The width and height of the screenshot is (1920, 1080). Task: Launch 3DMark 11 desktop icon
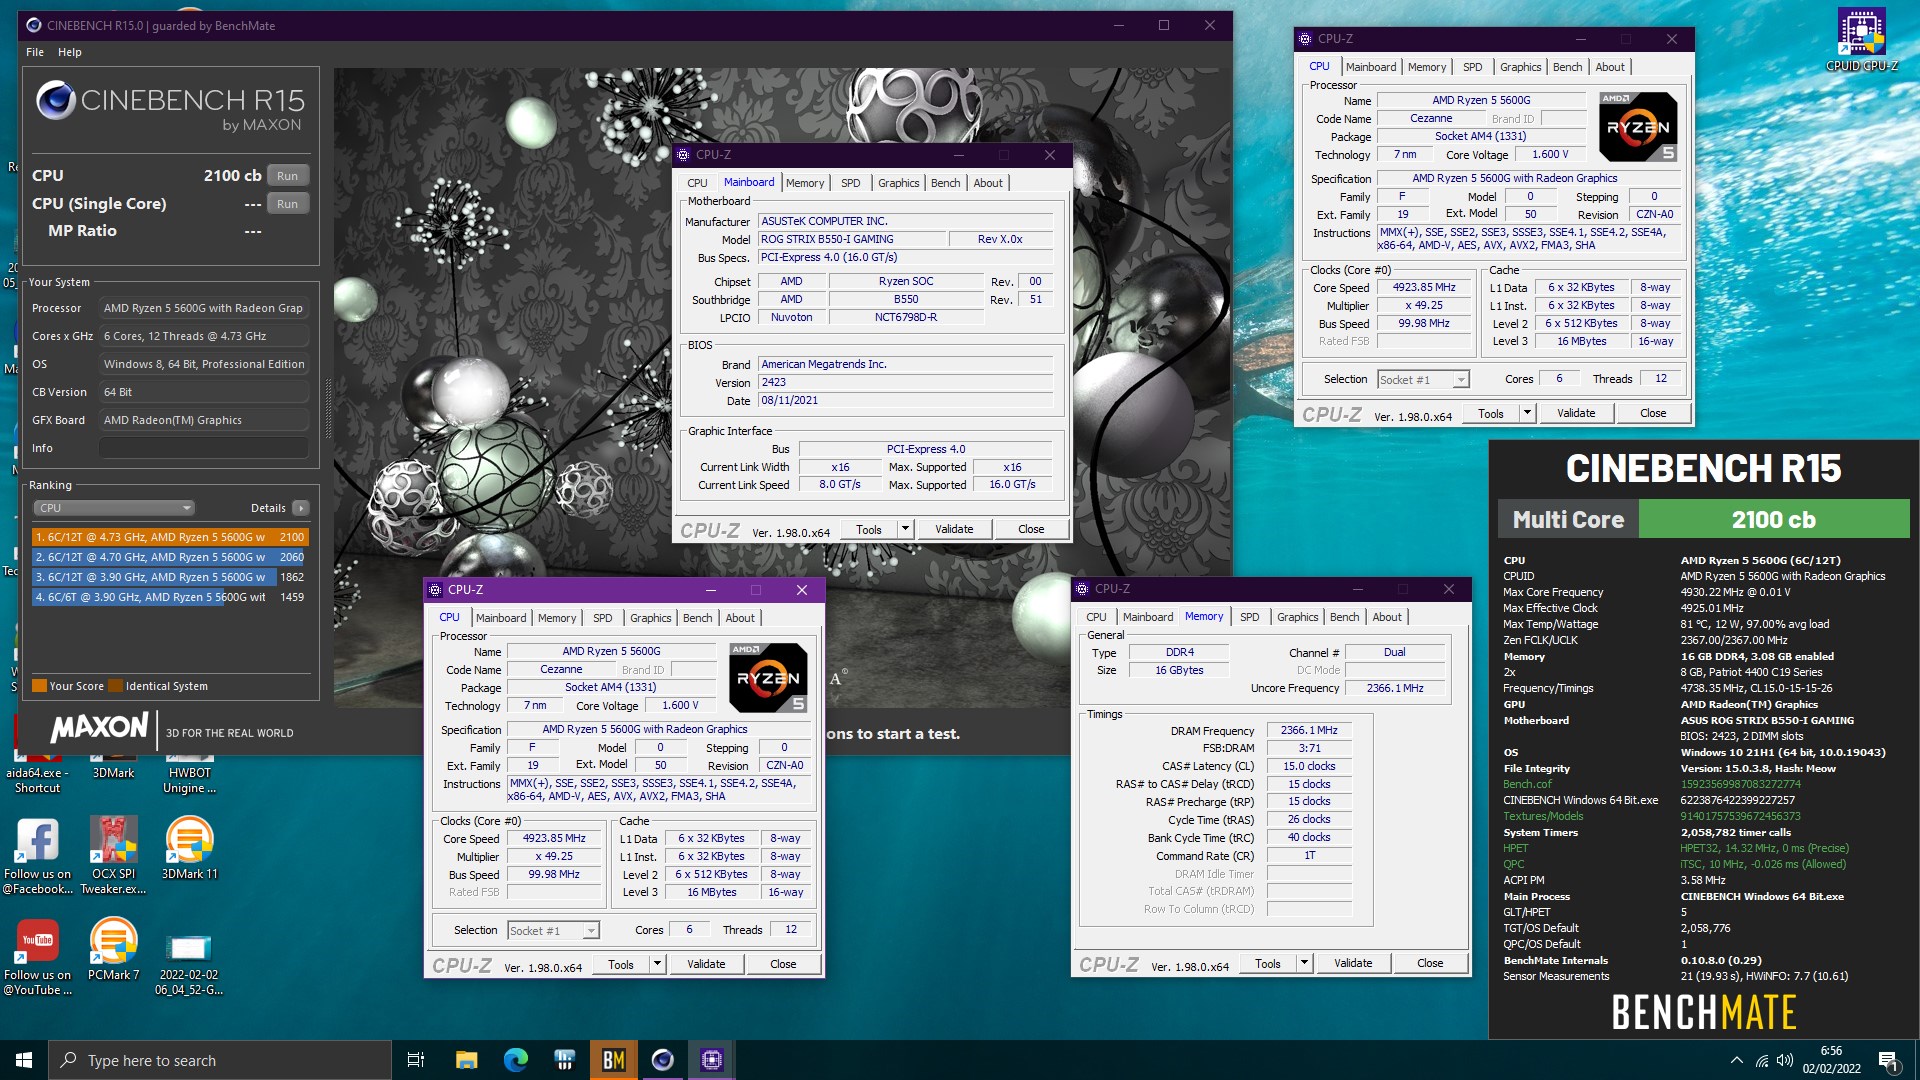click(x=189, y=847)
